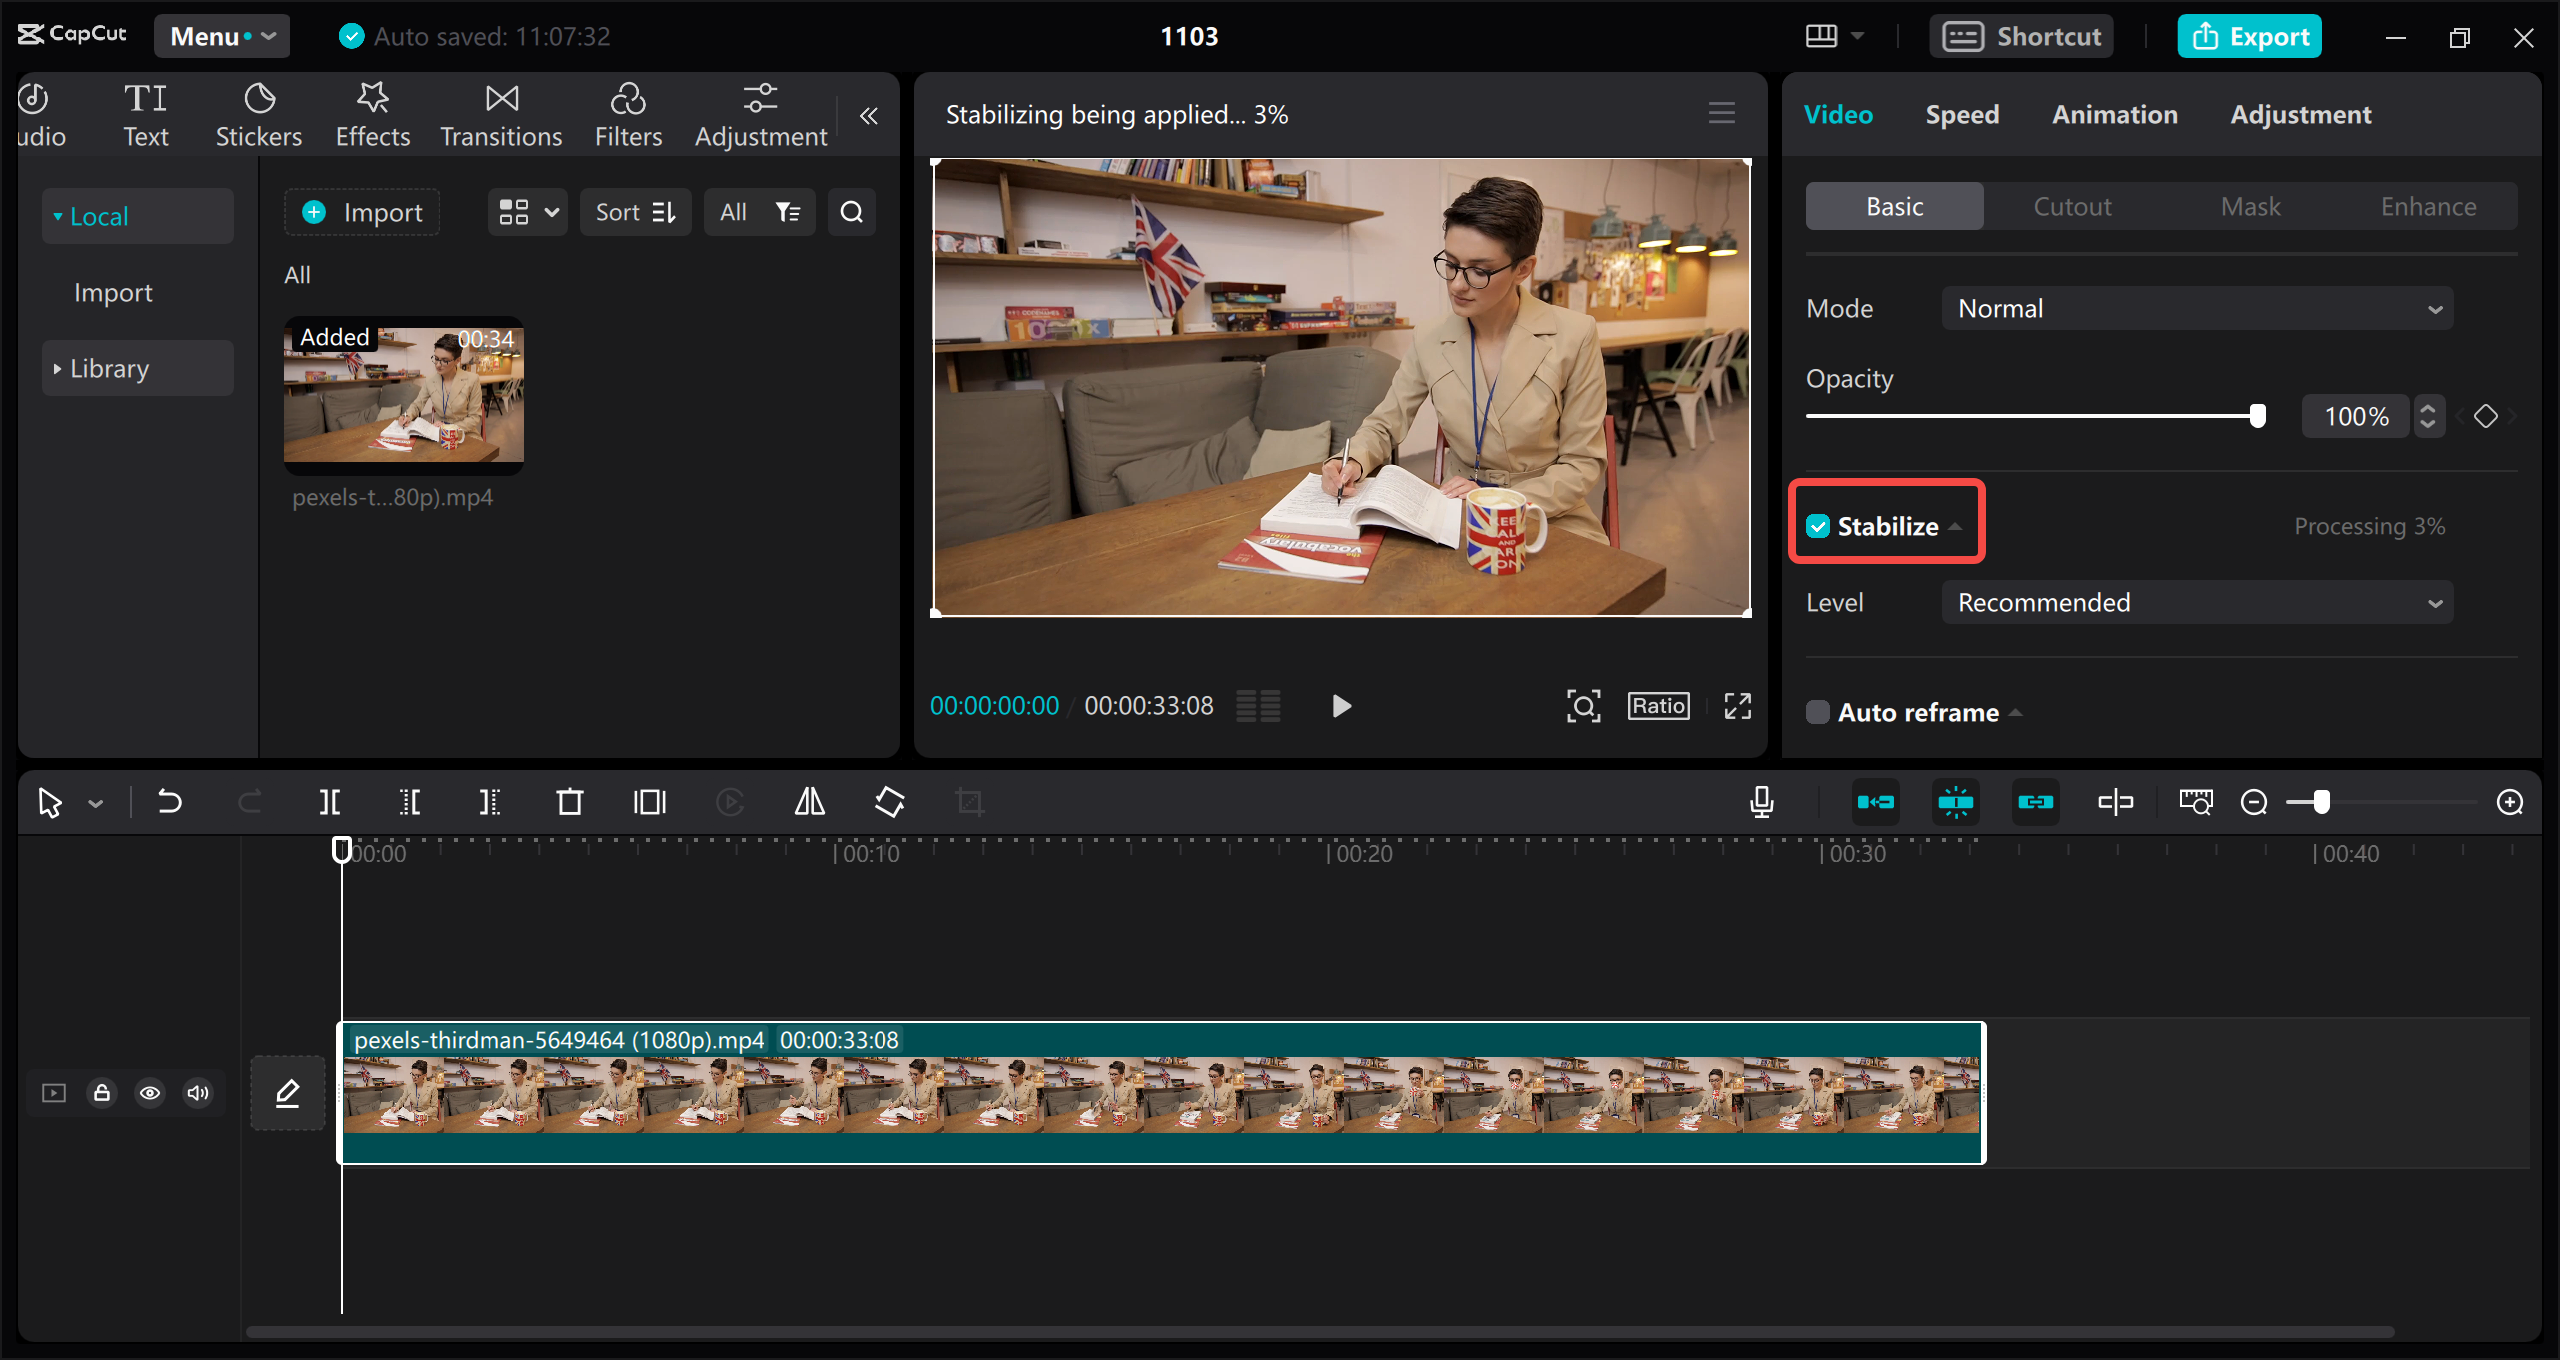This screenshot has height=1360, width=2560.
Task: Click the Undo arrow
Action: (x=169, y=802)
